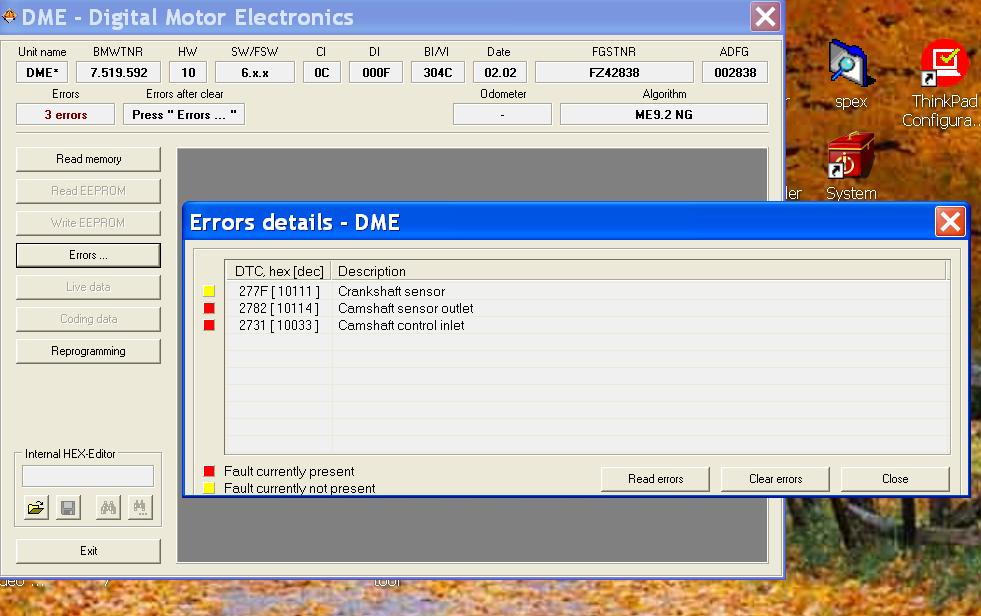Click the yellow status marker for Crankshaft sensor
The height and width of the screenshot is (616, 981).
pos(209,291)
